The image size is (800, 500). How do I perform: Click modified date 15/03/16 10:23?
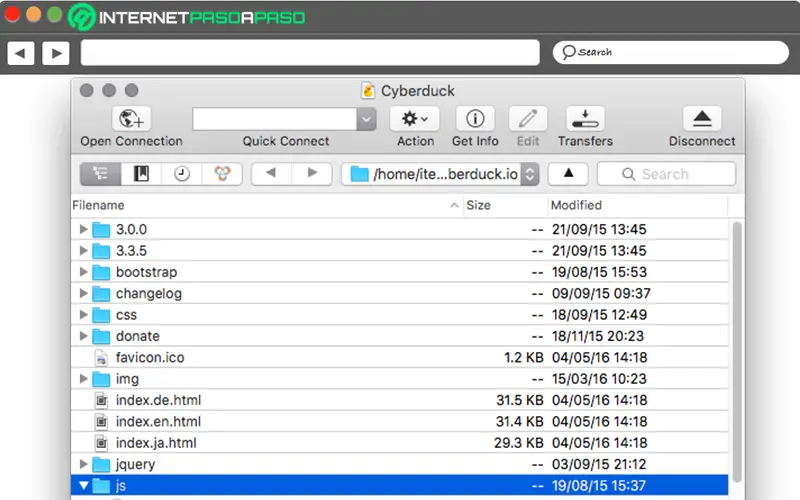click(599, 379)
